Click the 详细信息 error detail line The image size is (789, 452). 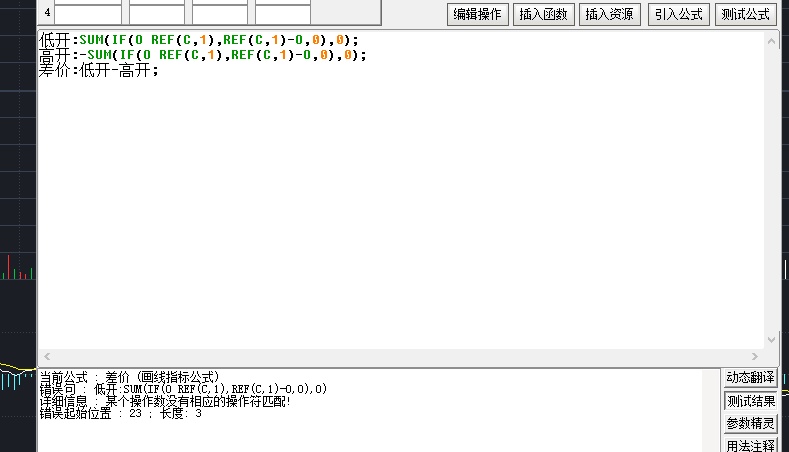165,402
